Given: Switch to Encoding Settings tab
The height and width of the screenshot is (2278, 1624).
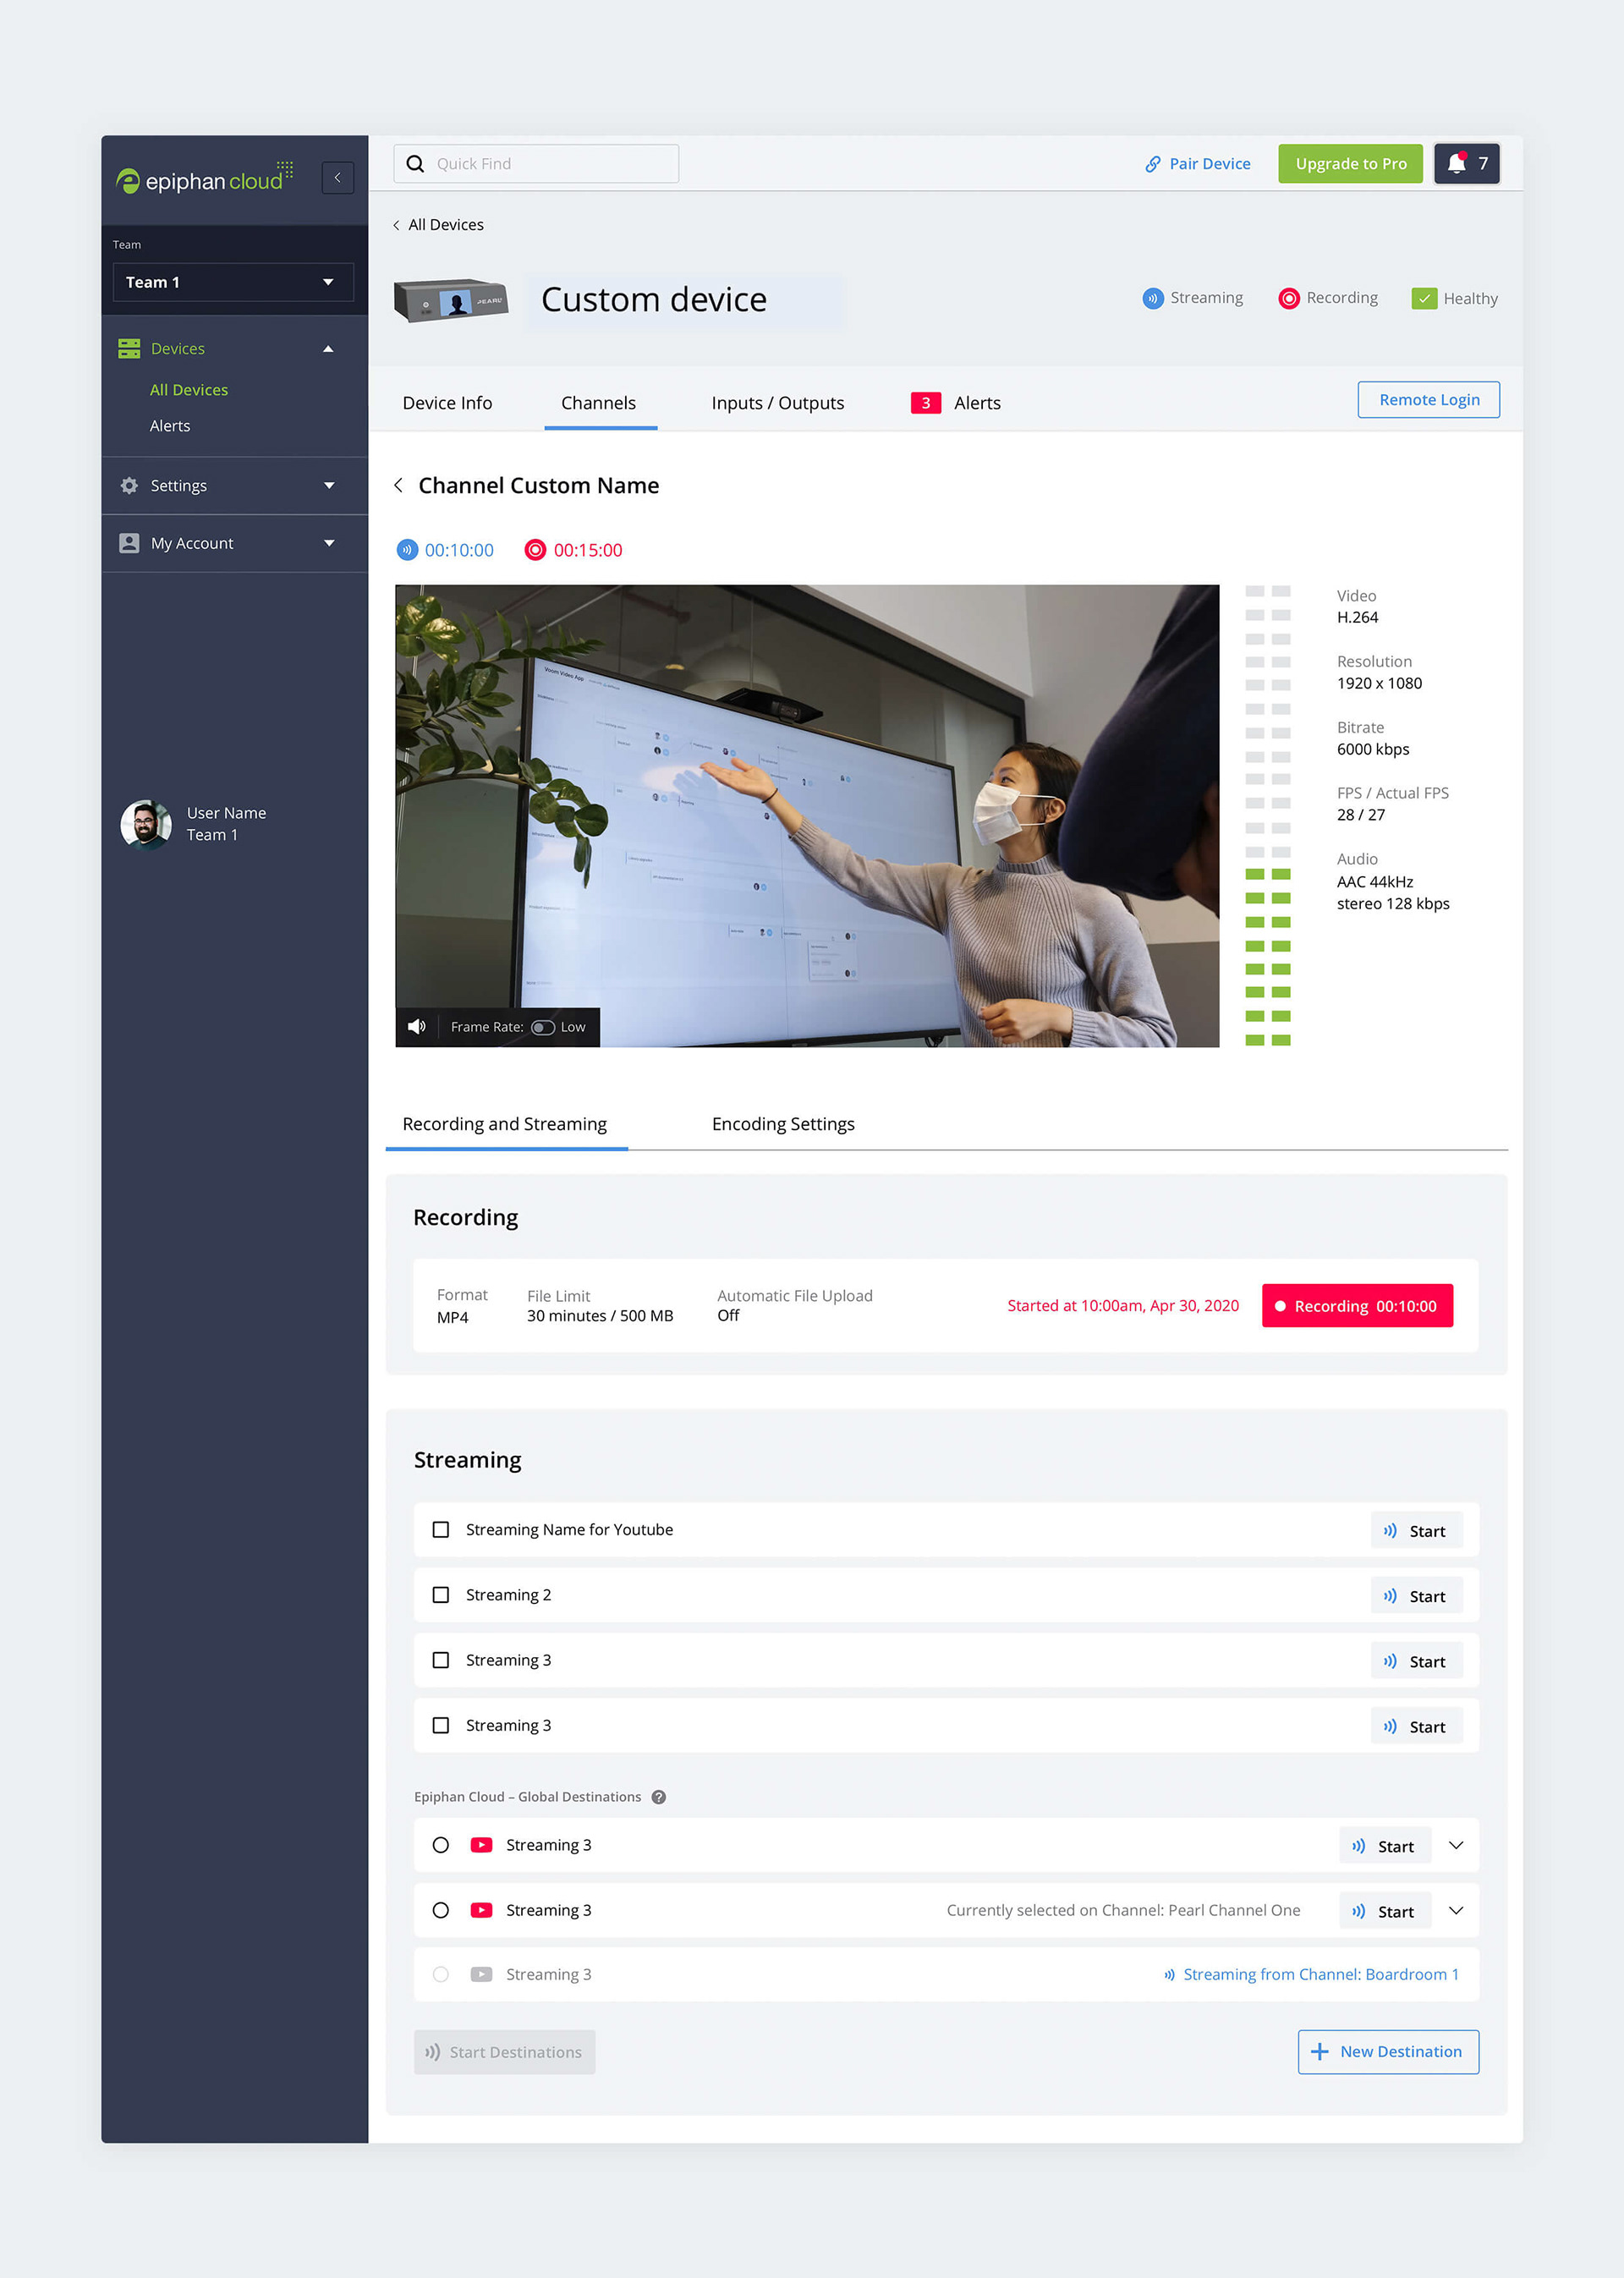Looking at the screenshot, I should (783, 1124).
